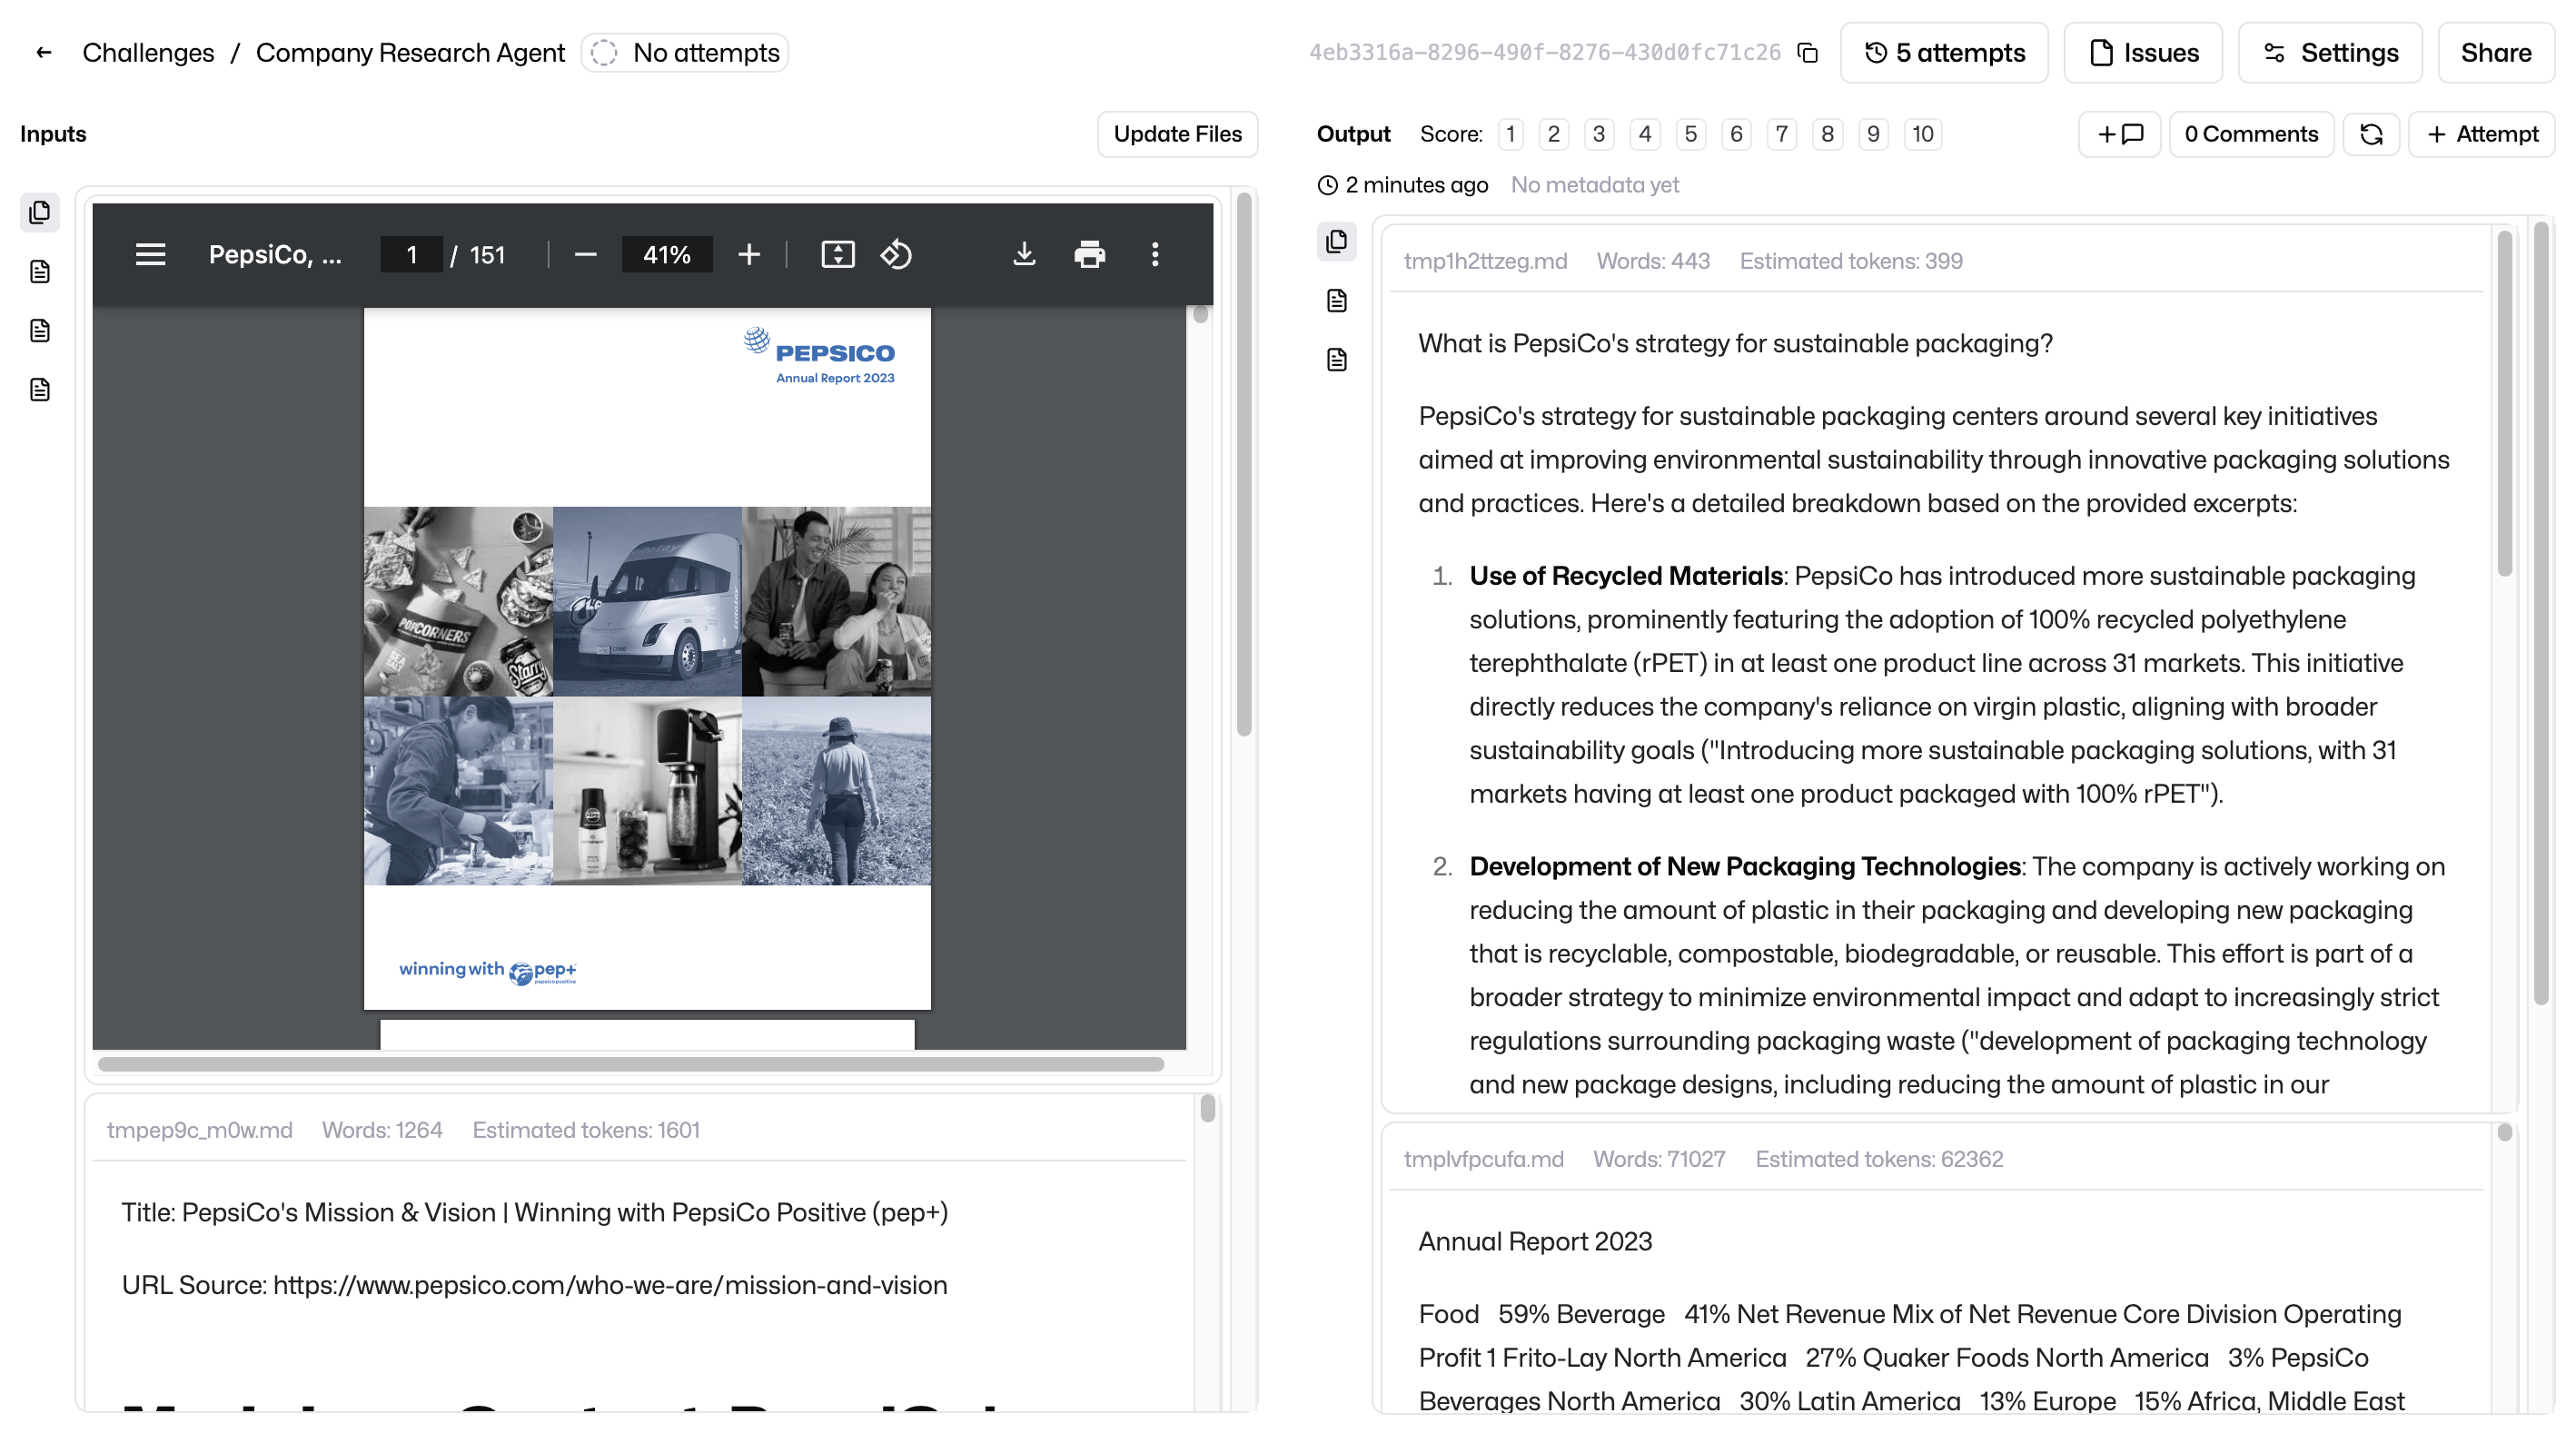
Task: Open the PDF viewer more-actions menu
Action: coord(1155,254)
